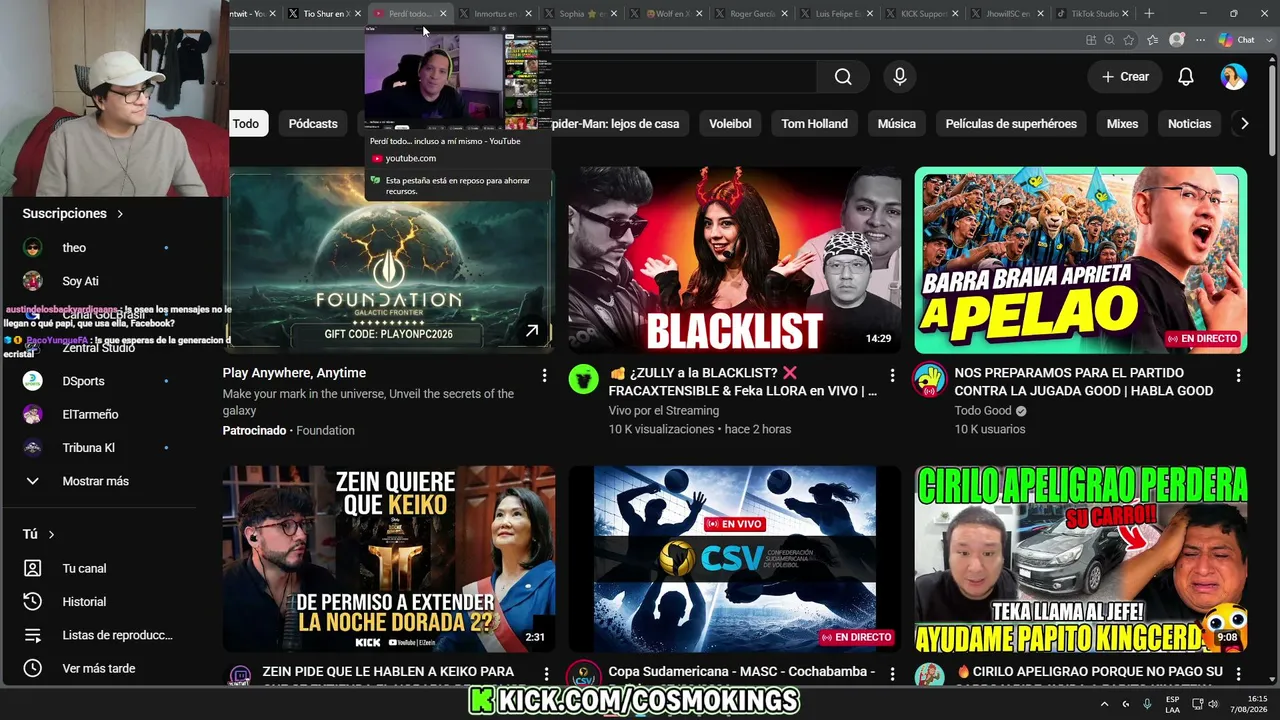This screenshot has width=1280, height=720.
Task: Bookmark this page with the star icon
Action: pos(1129,40)
